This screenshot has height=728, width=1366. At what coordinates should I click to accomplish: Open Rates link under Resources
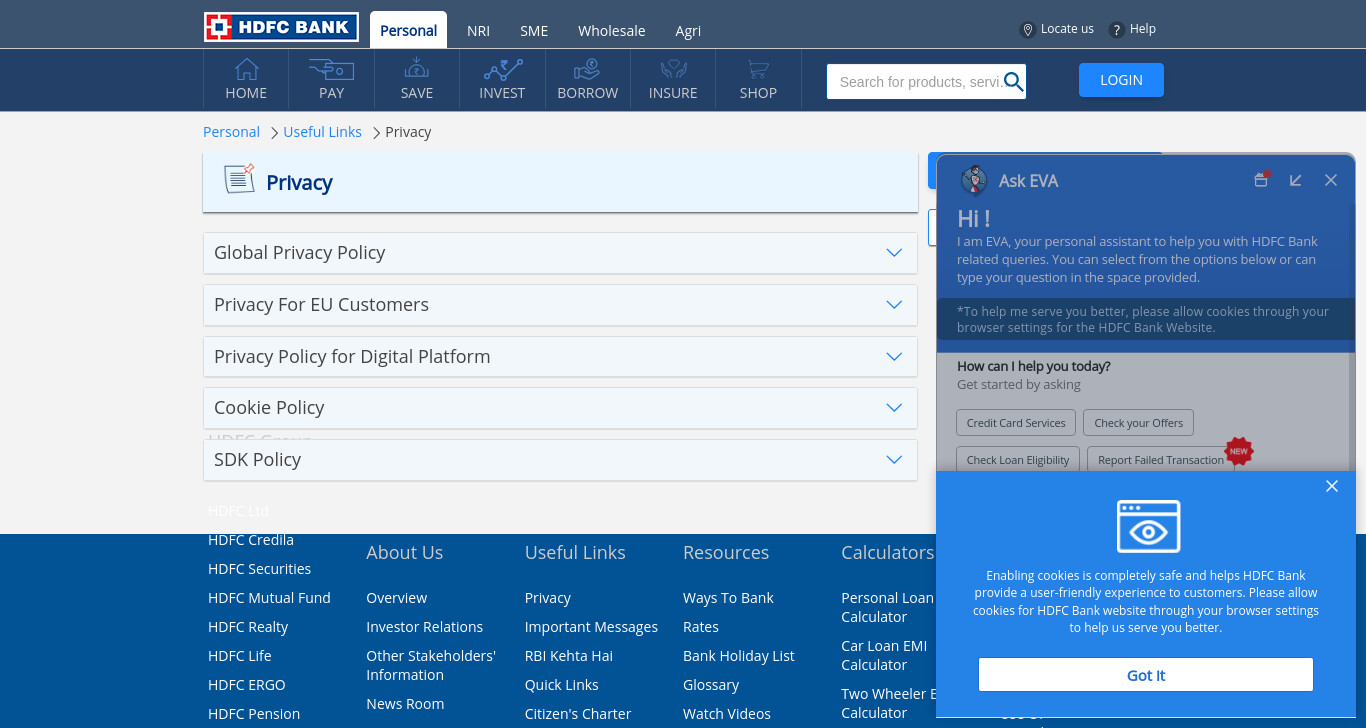(701, 627)
